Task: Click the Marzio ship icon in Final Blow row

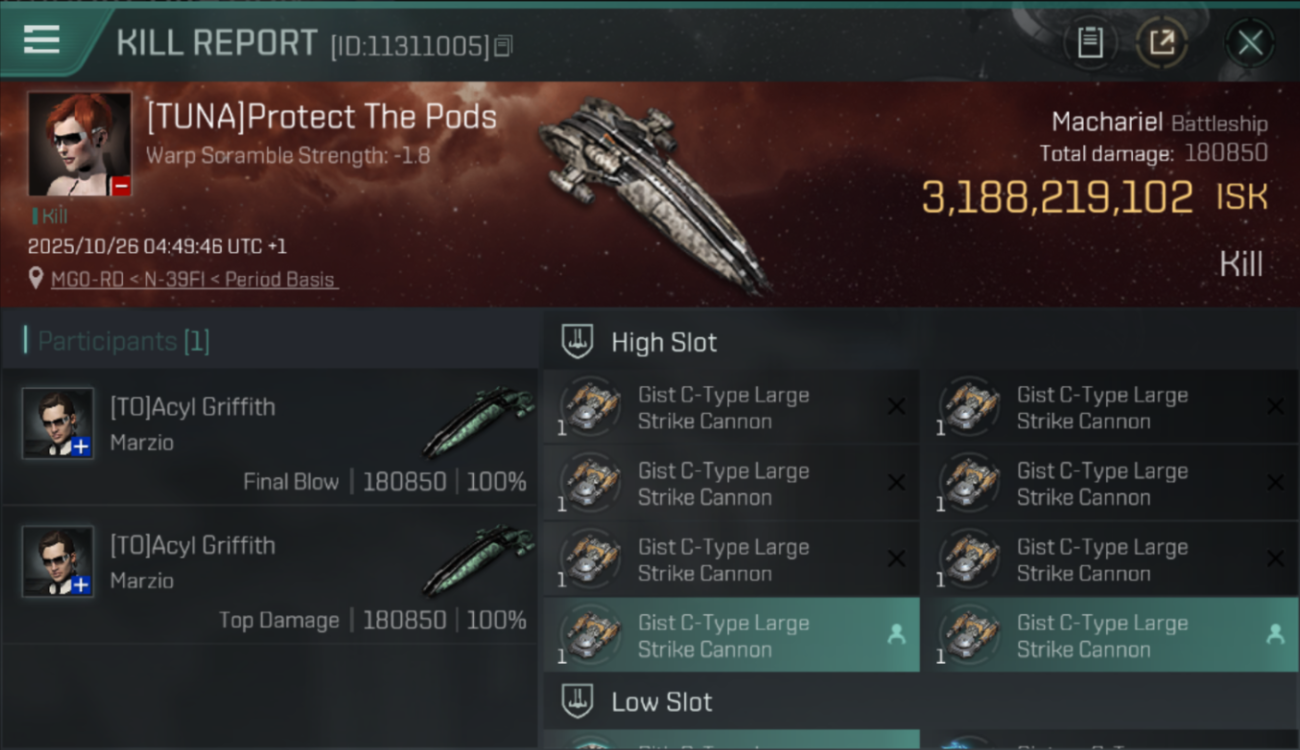Action: [x=480, y=420]
